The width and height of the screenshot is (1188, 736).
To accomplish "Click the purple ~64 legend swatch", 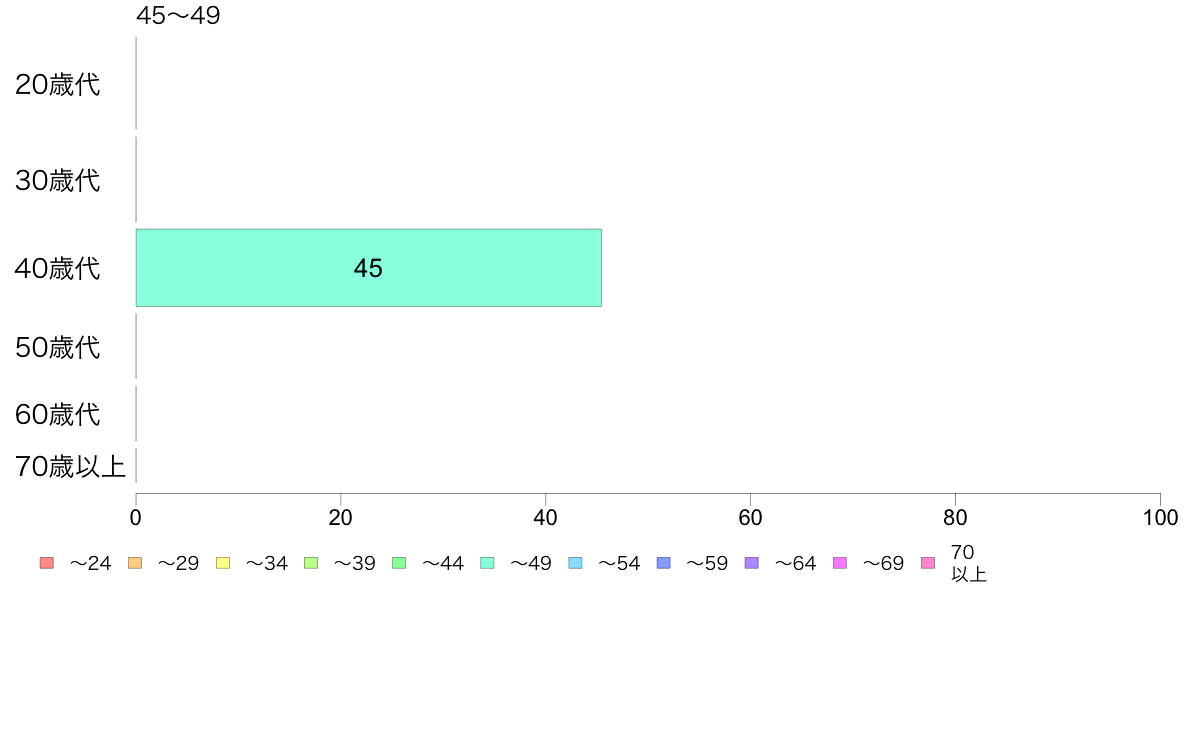I will tap(752, 562).
